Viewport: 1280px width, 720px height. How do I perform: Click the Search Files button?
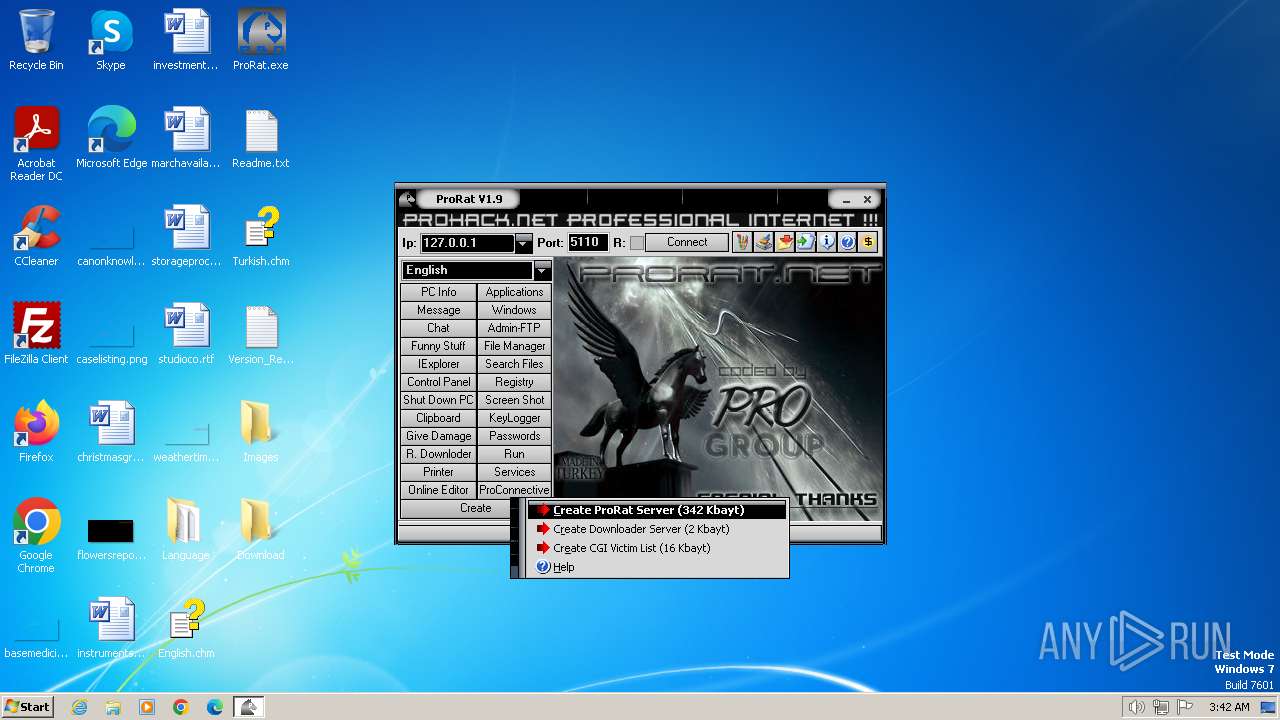click(514, 364)
